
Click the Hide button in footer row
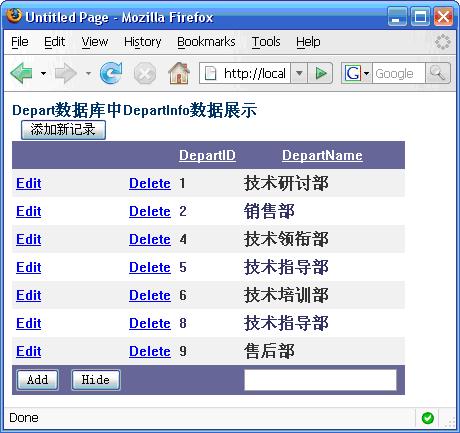pos(96,380)
